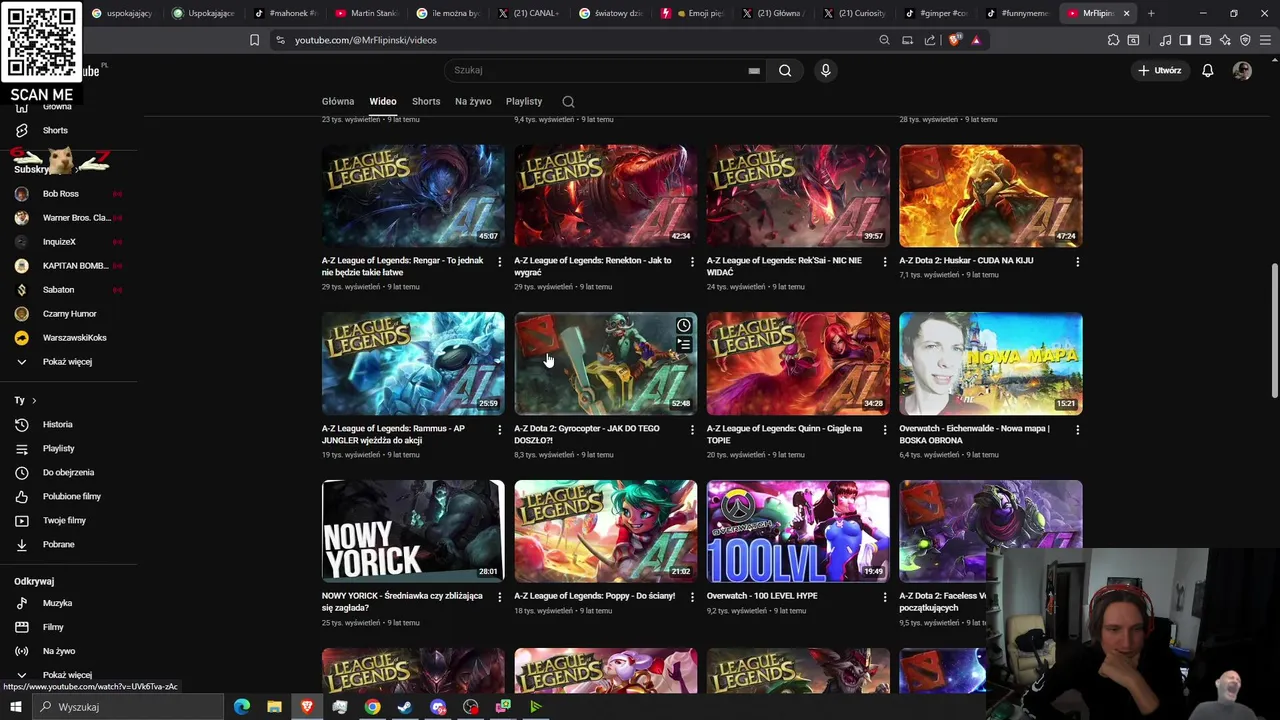Open Leo AI sparkle icon
Viewport: 1280px width, 720px height.
click(x=1225, y=40)
